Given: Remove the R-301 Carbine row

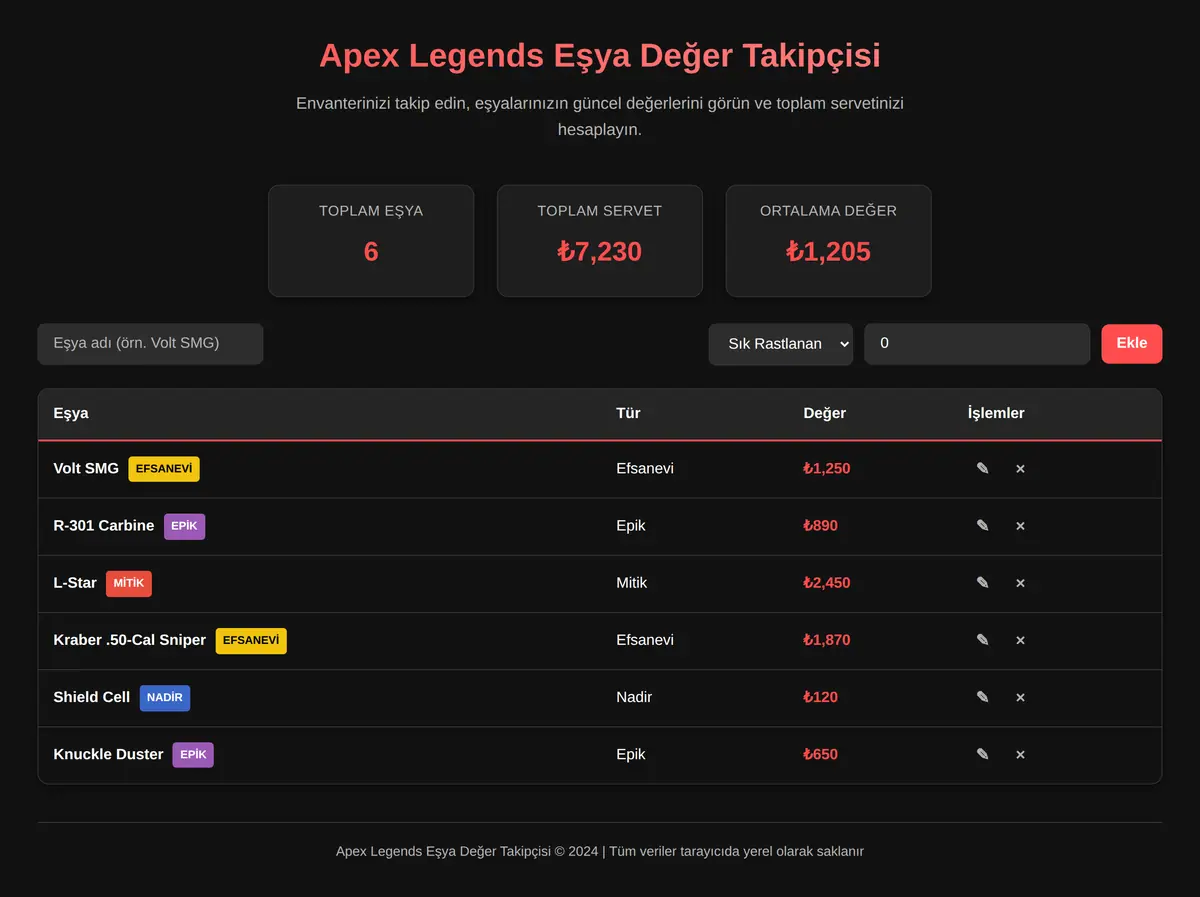Looking at the screenshot, I should [x=1020, y=526].
